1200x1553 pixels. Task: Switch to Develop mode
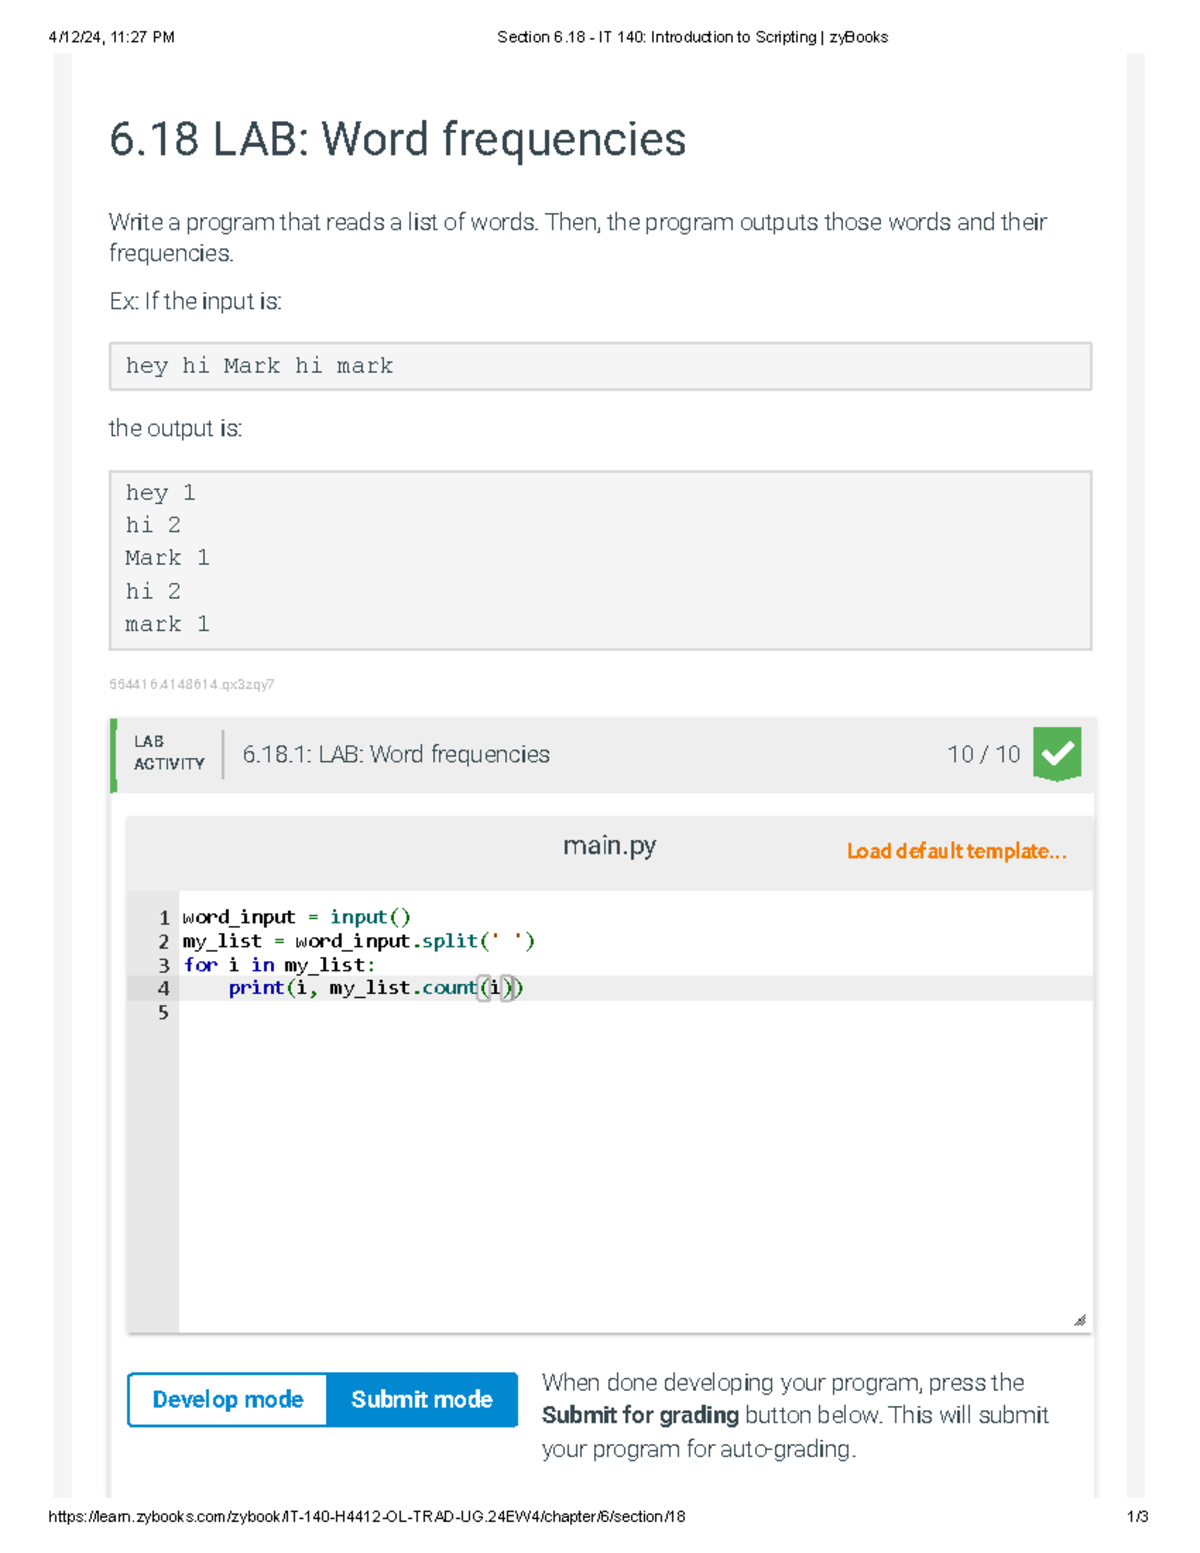point(226,1399)
